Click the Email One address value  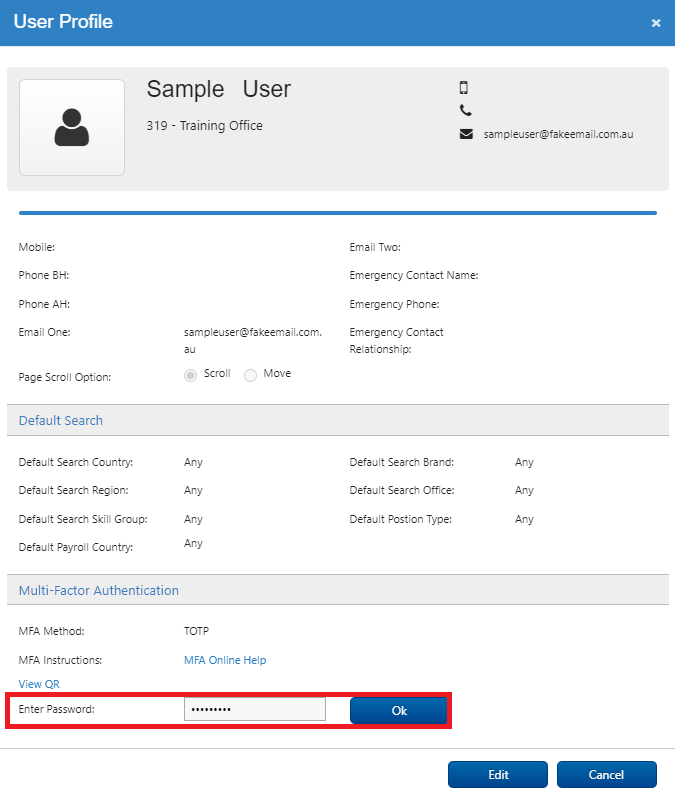click(x=253, y=341)
